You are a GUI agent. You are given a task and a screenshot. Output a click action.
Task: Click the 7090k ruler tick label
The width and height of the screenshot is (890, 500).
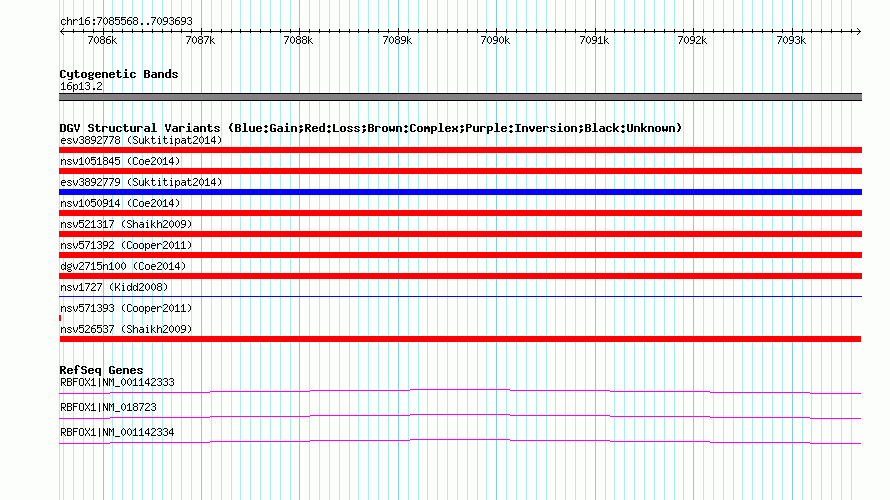coord(496,40)
